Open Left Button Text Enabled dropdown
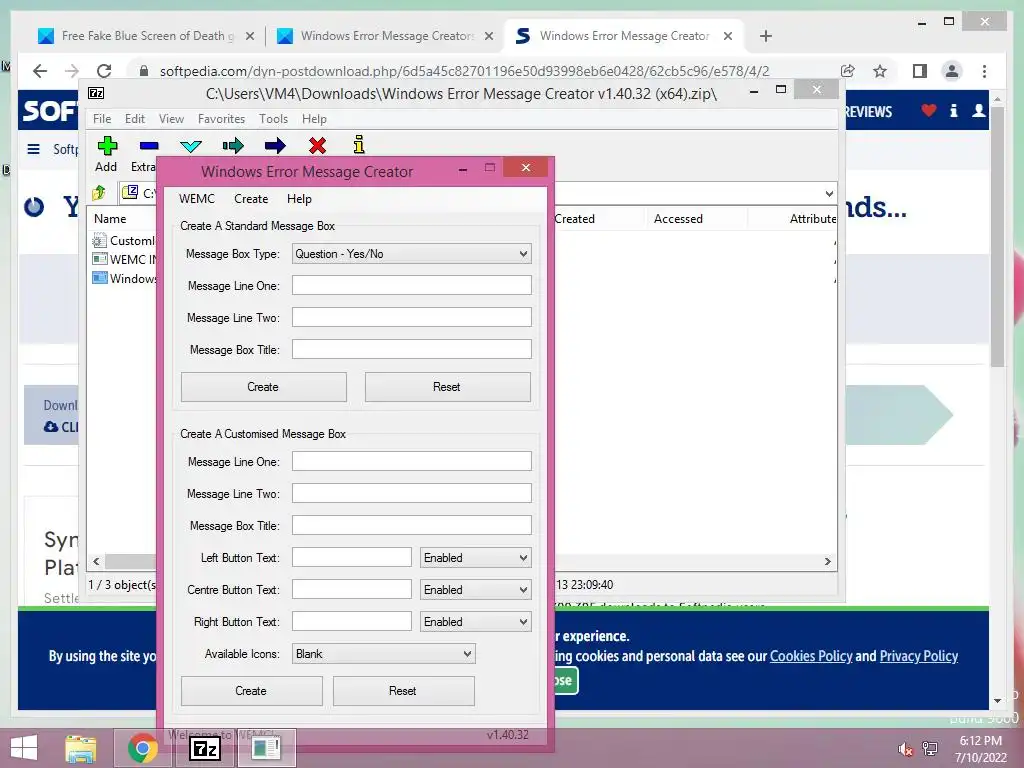 coord(475,557)
